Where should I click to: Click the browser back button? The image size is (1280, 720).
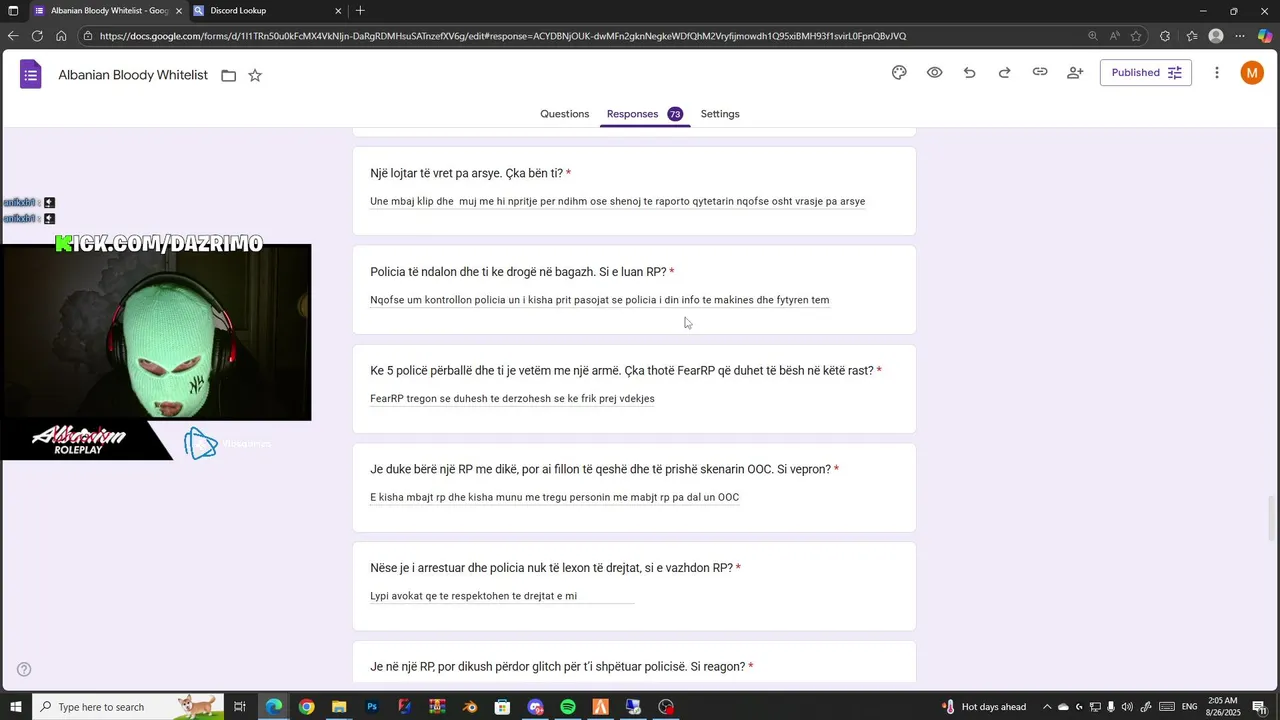(x=13, y=36)
